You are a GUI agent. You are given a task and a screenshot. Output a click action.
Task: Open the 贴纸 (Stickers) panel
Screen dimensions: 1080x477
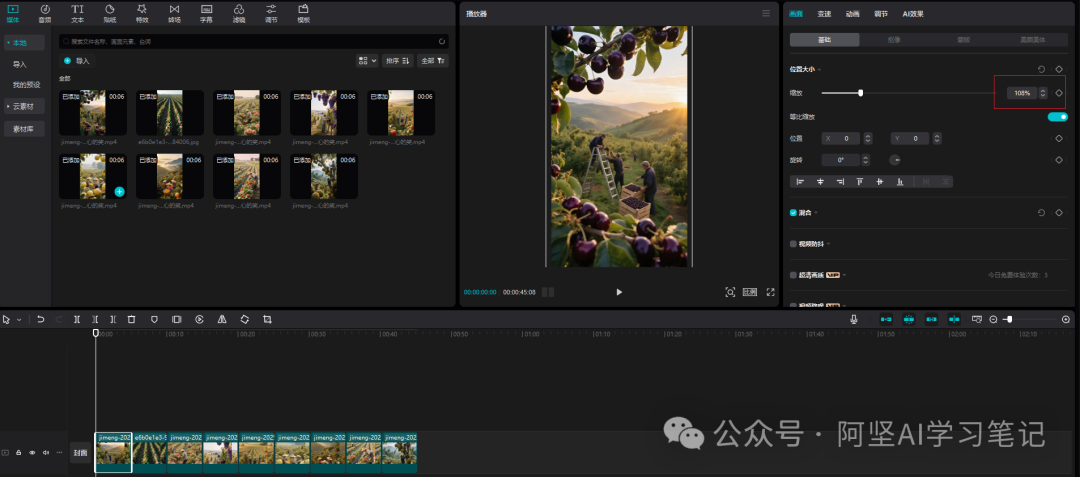tap(110, 13)
